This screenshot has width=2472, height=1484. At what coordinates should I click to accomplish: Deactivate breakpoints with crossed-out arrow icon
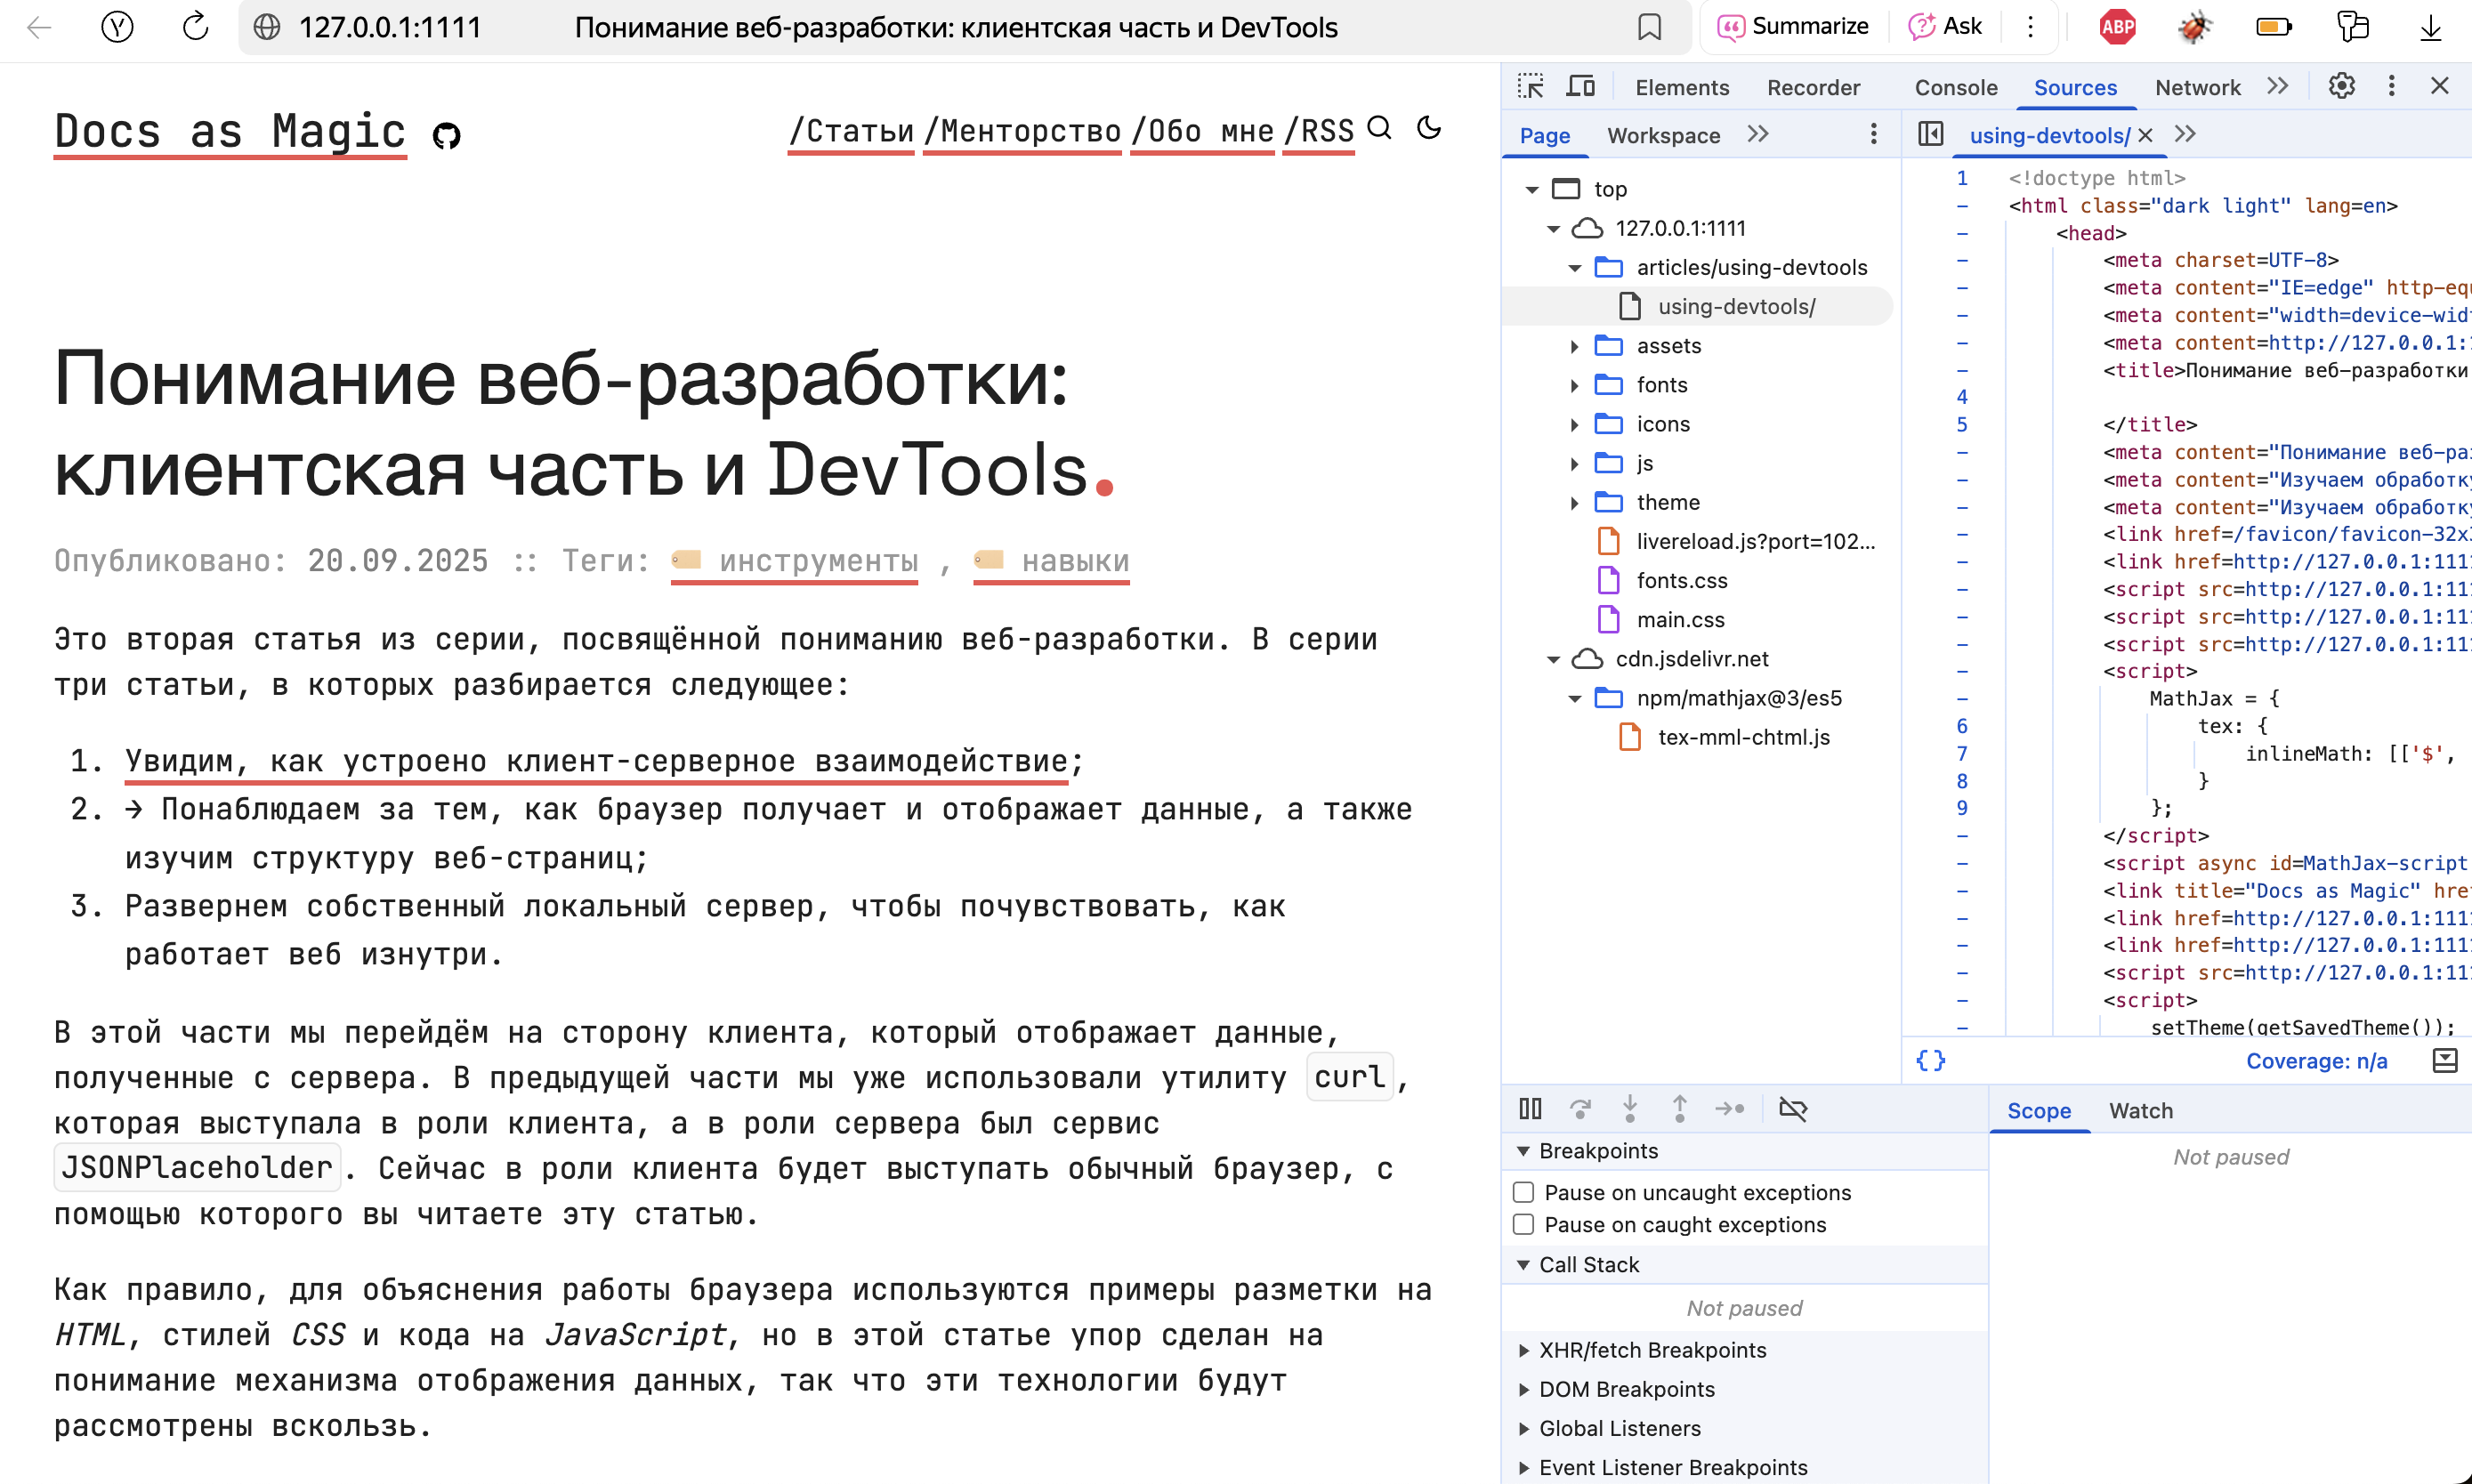(1793, 1108)
